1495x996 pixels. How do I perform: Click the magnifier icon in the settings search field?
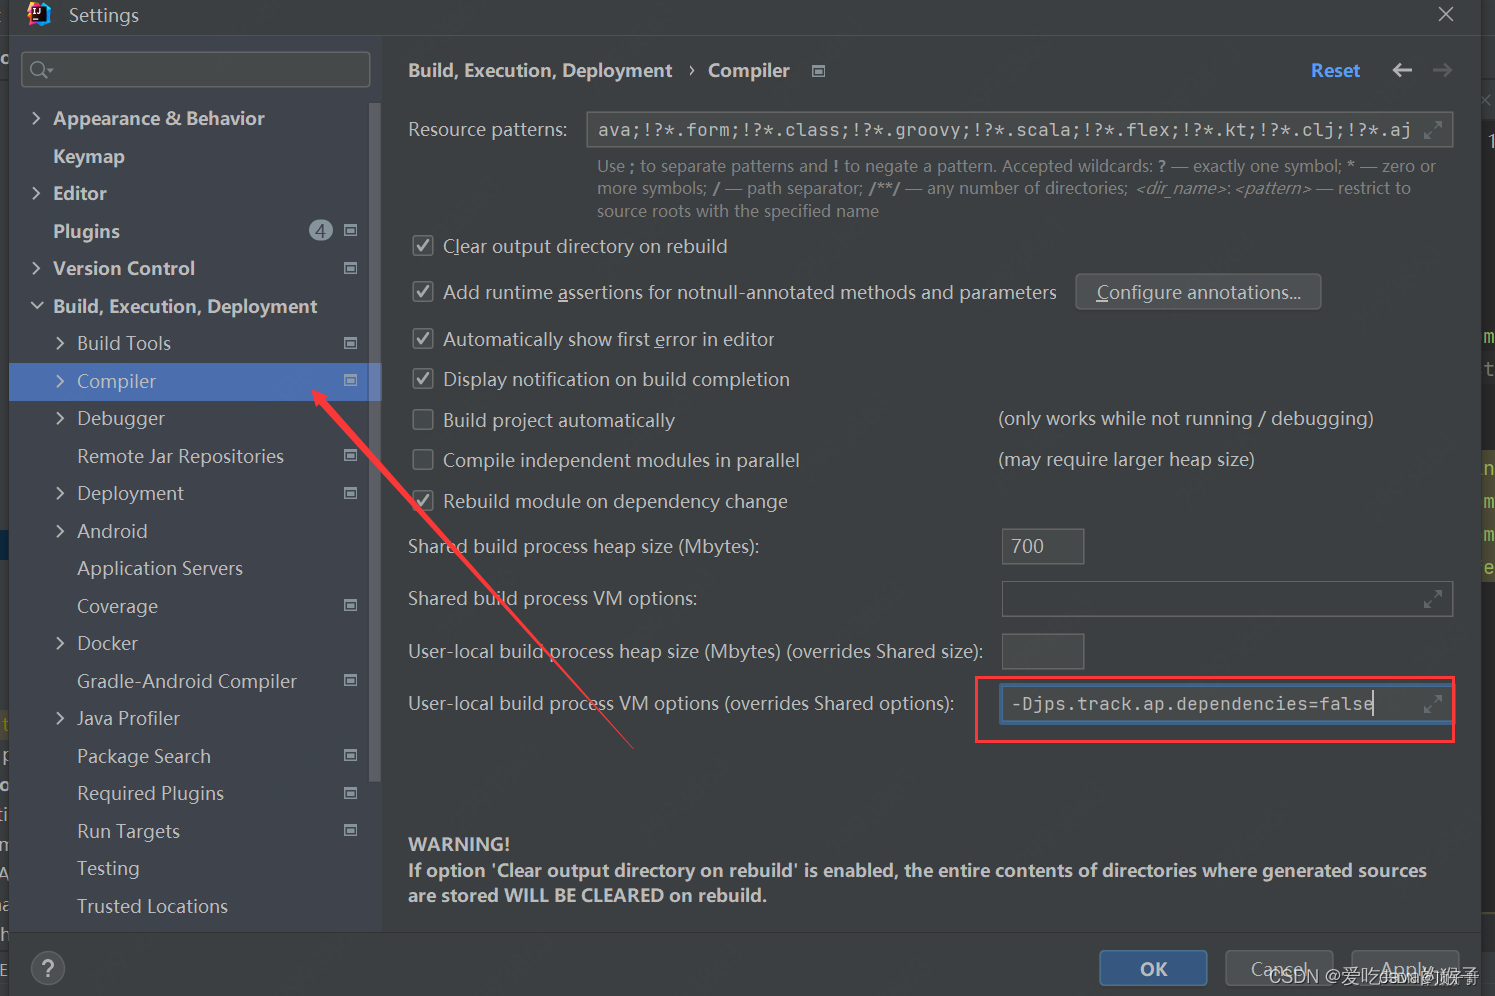39,69
